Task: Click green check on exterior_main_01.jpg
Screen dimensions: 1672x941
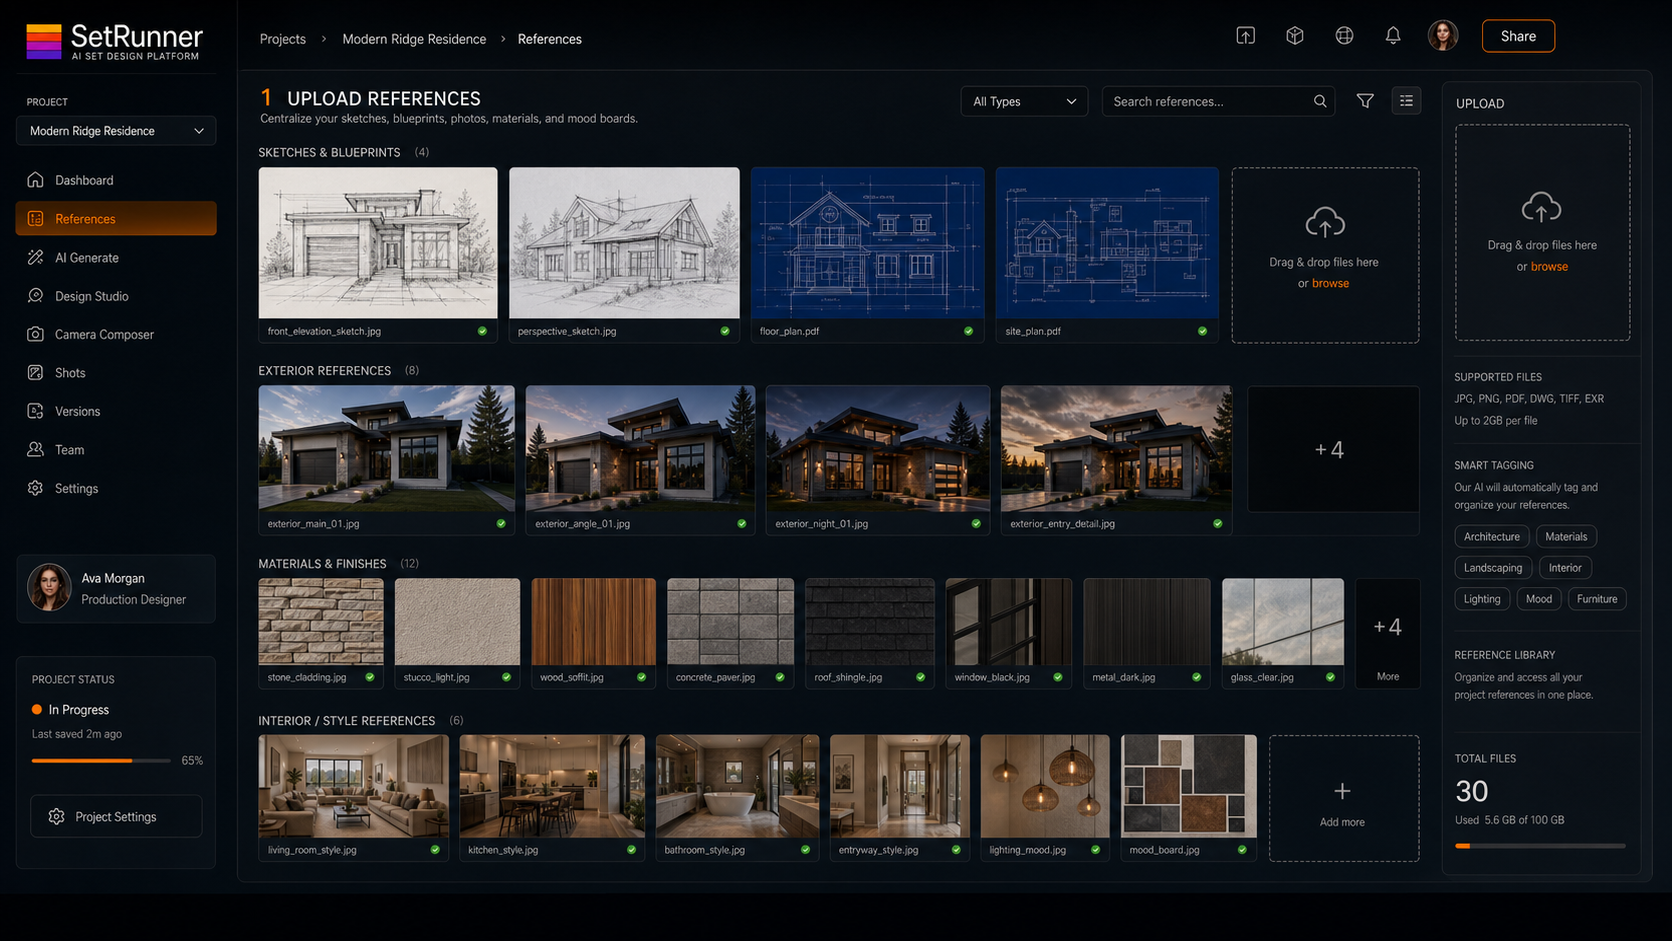Action: (501, 523)
